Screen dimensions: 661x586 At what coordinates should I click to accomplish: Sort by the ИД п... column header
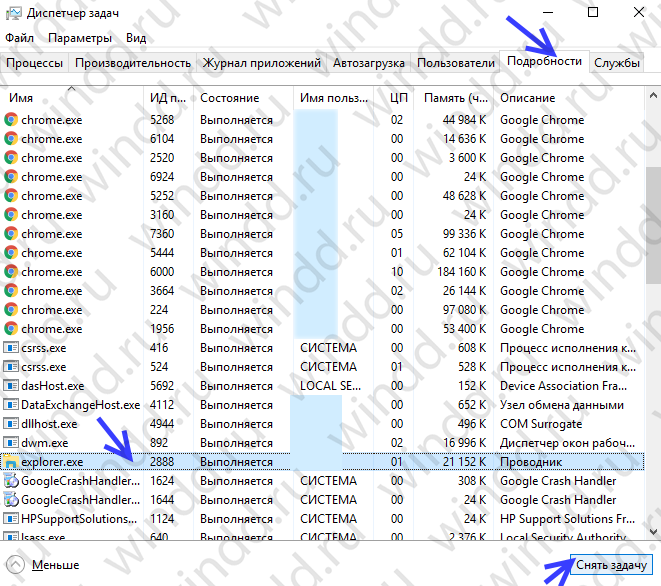(168, 98)
